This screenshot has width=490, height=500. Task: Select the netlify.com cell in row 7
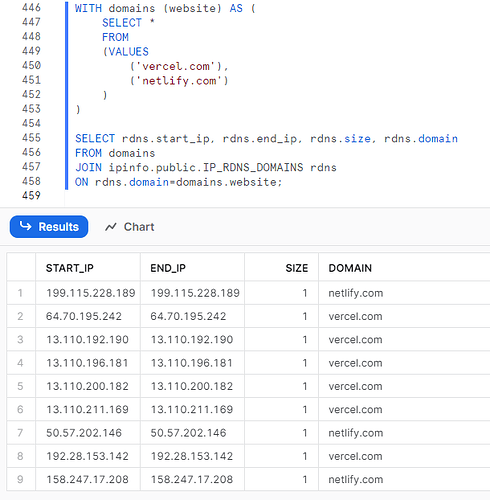point(356,433)
